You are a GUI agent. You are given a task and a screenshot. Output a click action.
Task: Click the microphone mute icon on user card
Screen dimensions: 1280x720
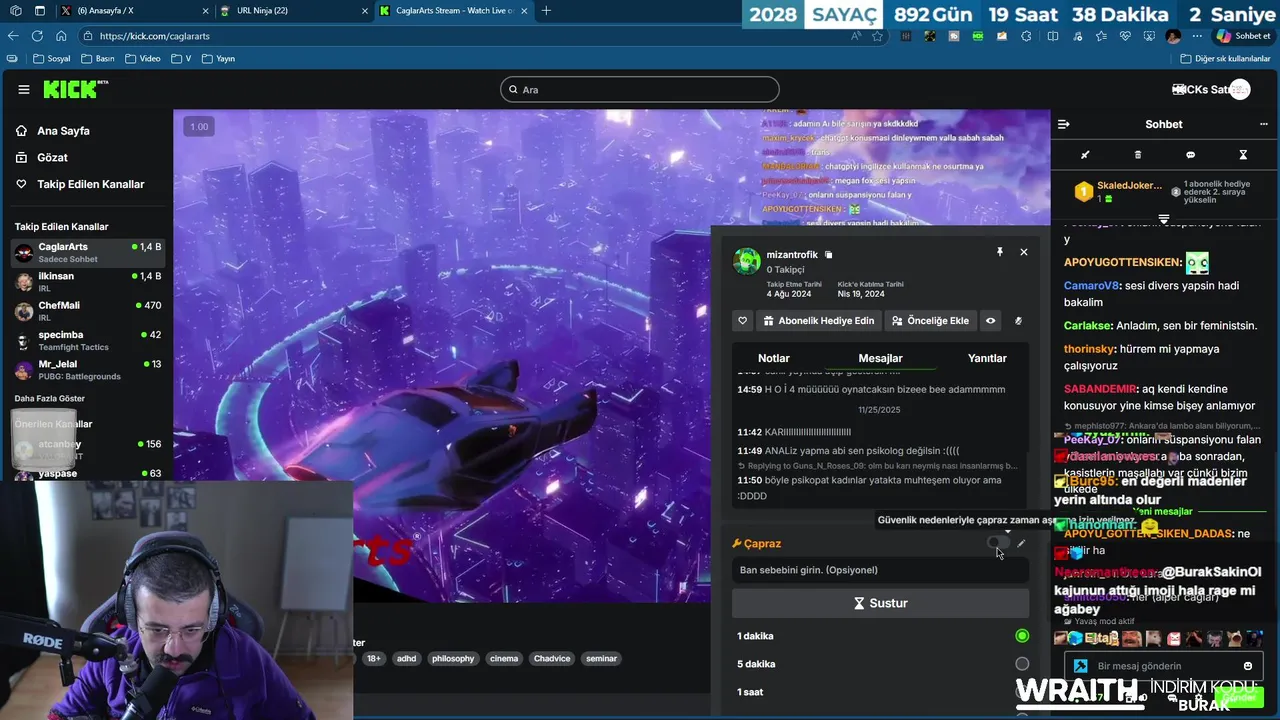(1018, 321)
